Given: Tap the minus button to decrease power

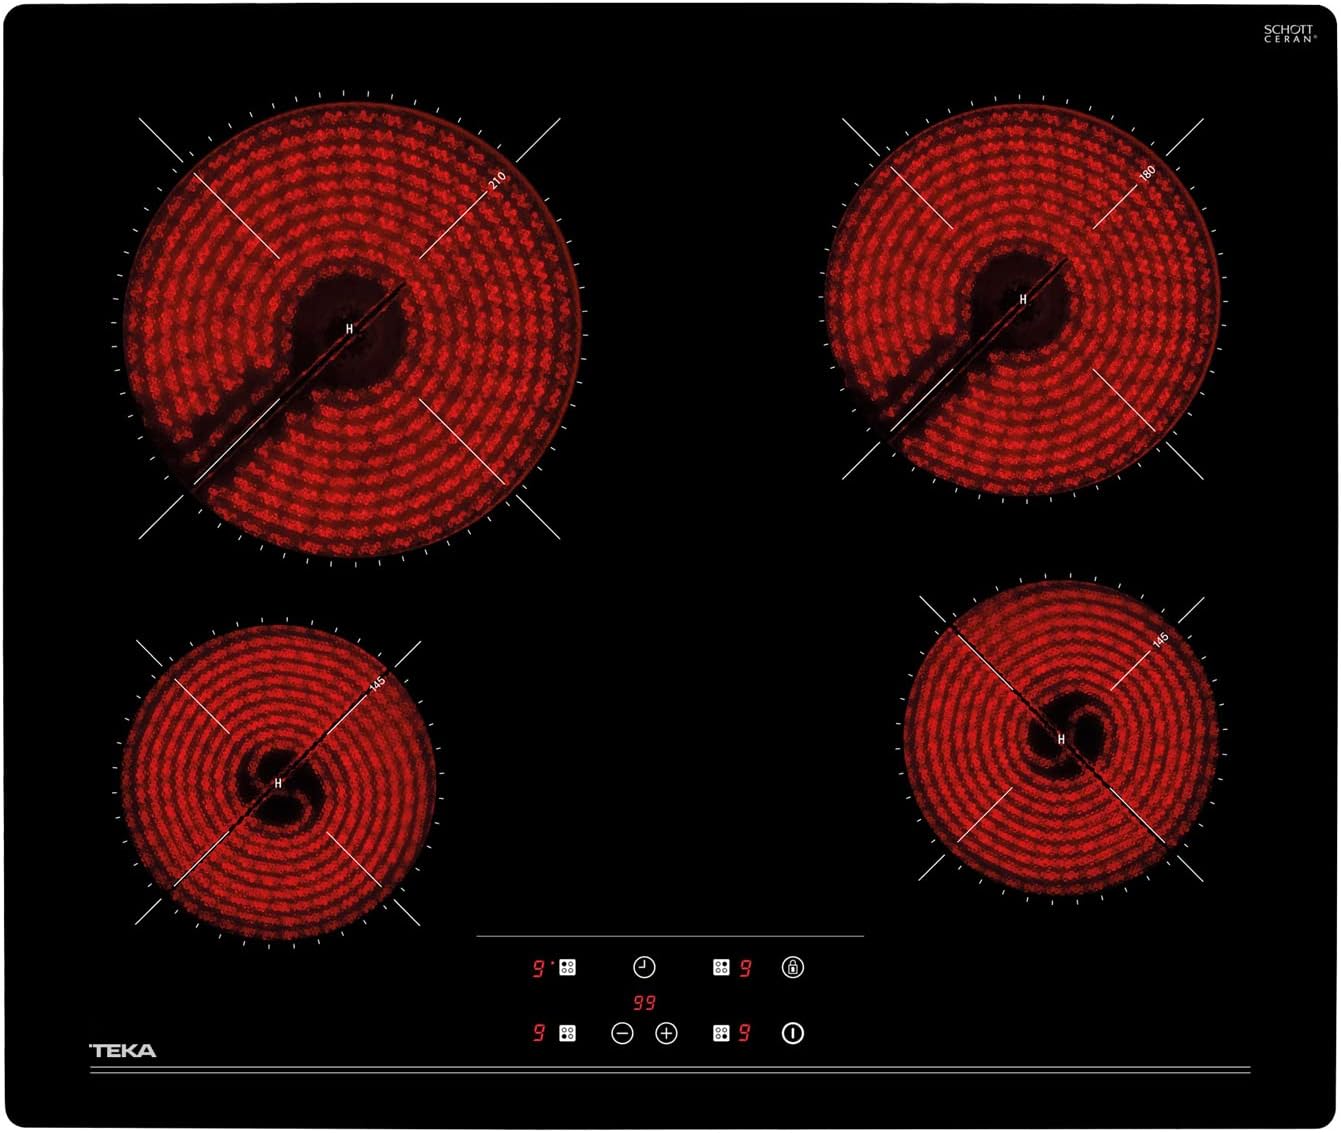Looking at the screenshot, I should pos(622,1033).
